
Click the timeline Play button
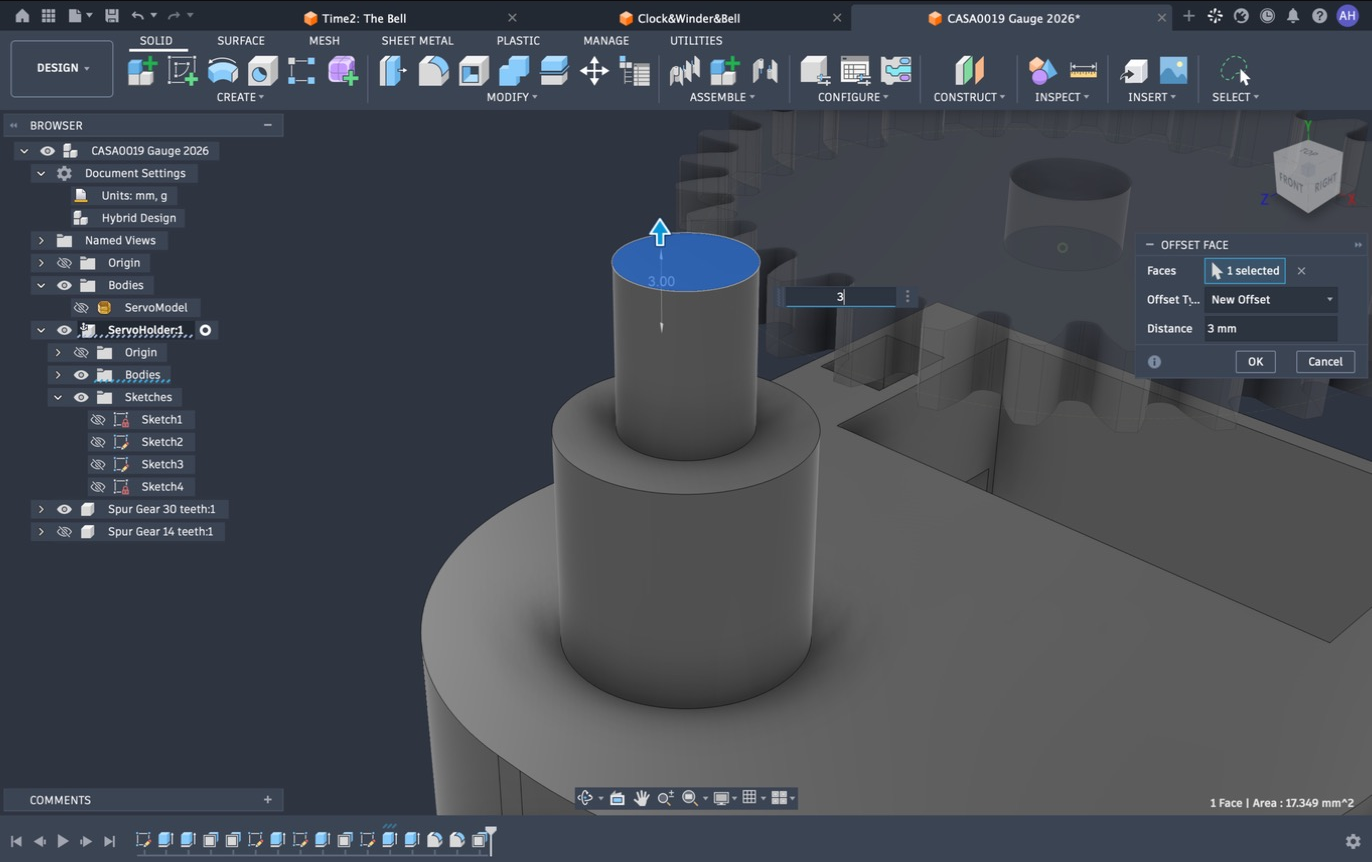[62, 841]
